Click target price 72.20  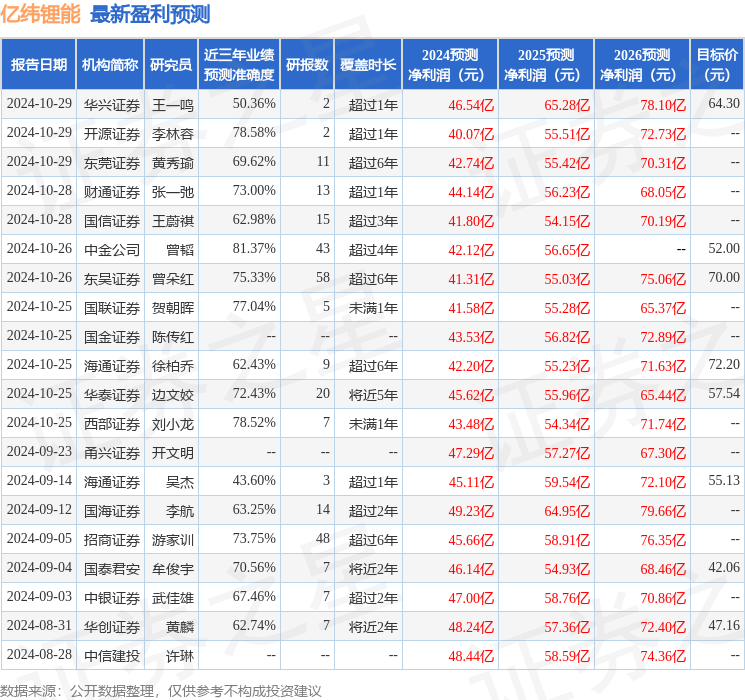[724, 364]
